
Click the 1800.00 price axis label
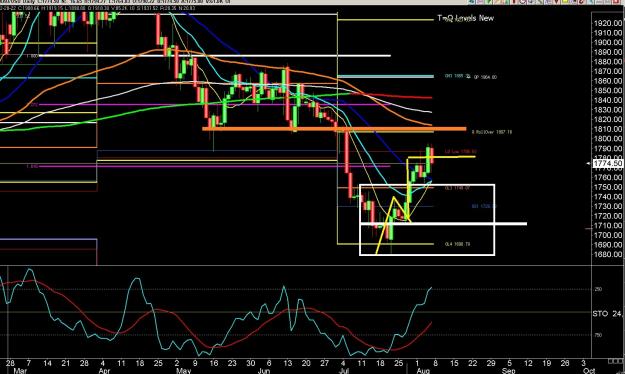(x=608, y=139)
